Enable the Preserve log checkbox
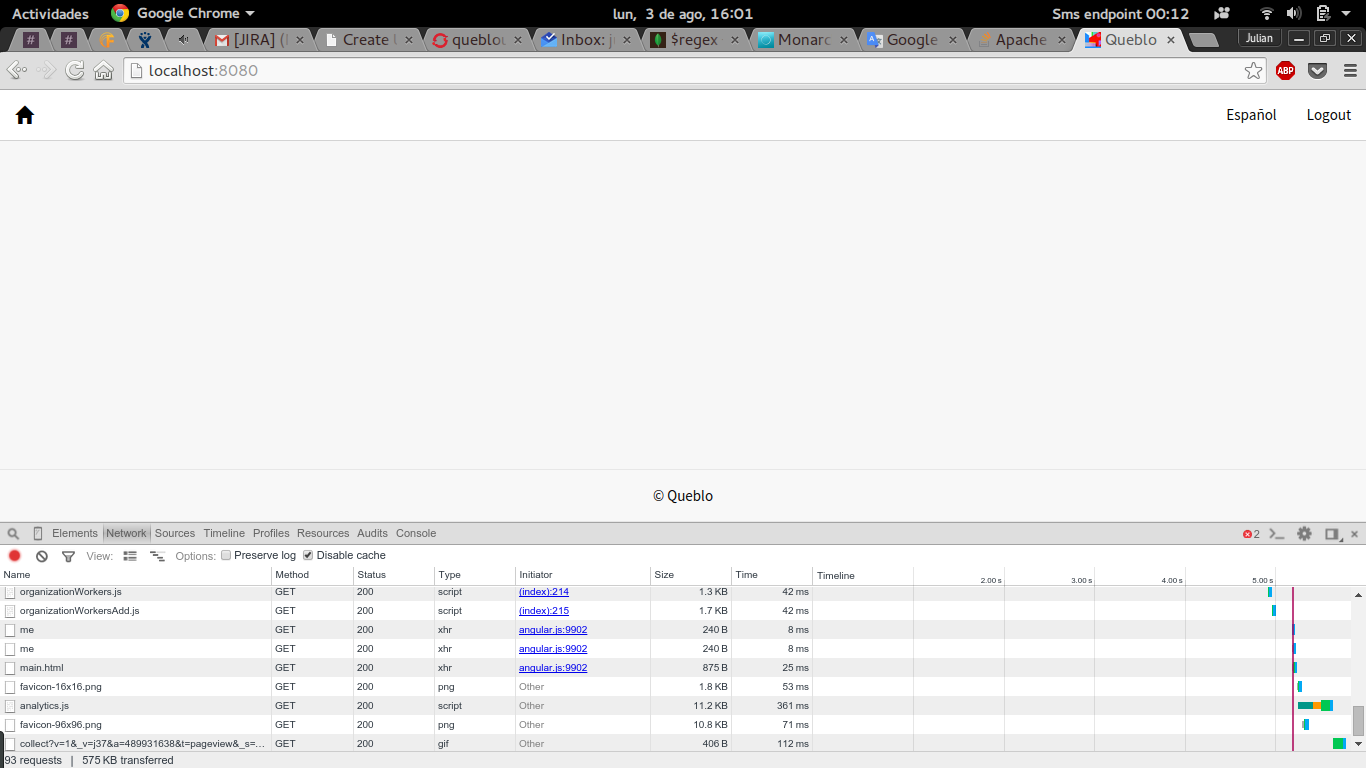The image size is (1366, 768). coord(226,555)
